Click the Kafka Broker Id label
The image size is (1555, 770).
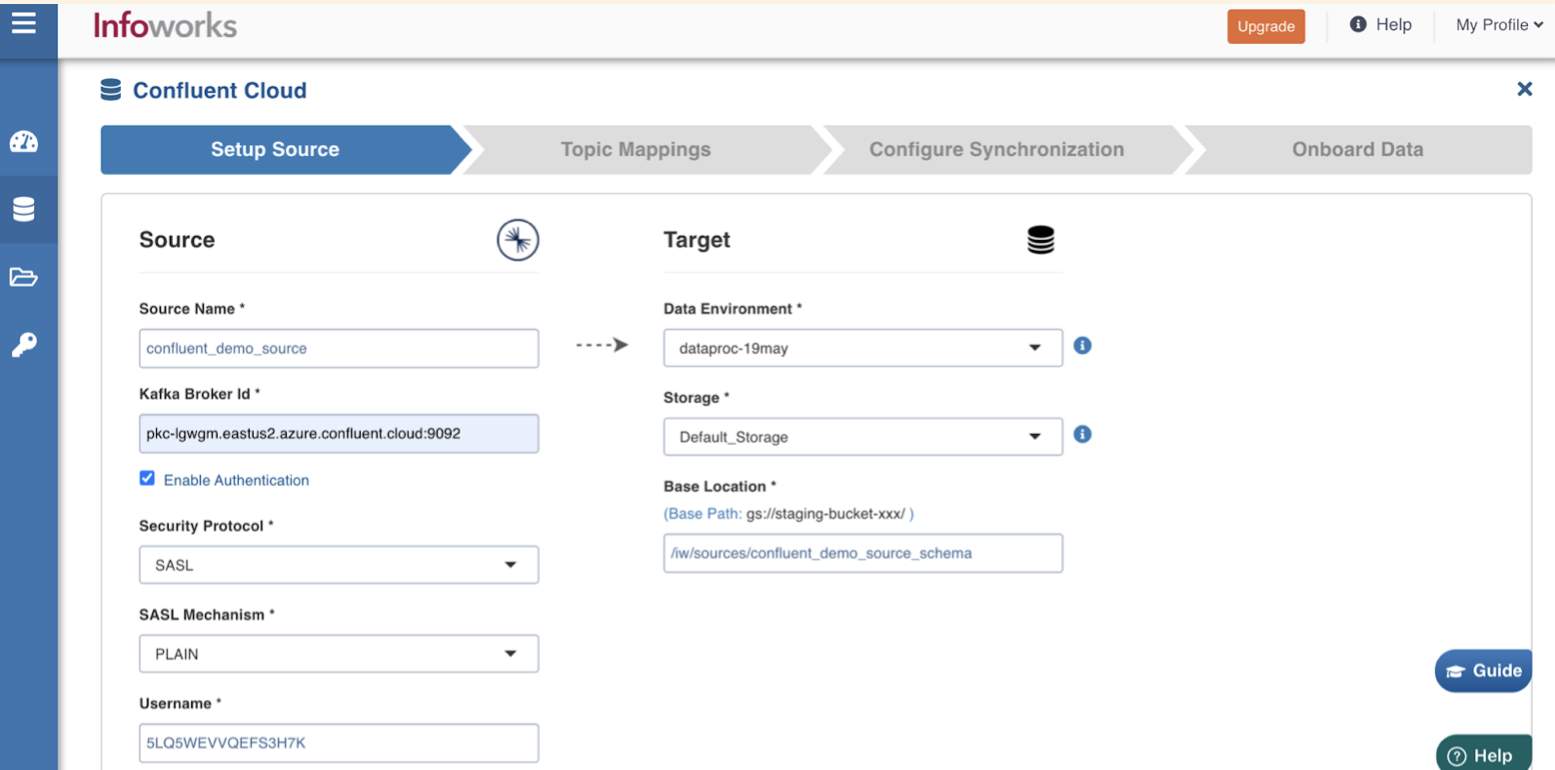200,394
